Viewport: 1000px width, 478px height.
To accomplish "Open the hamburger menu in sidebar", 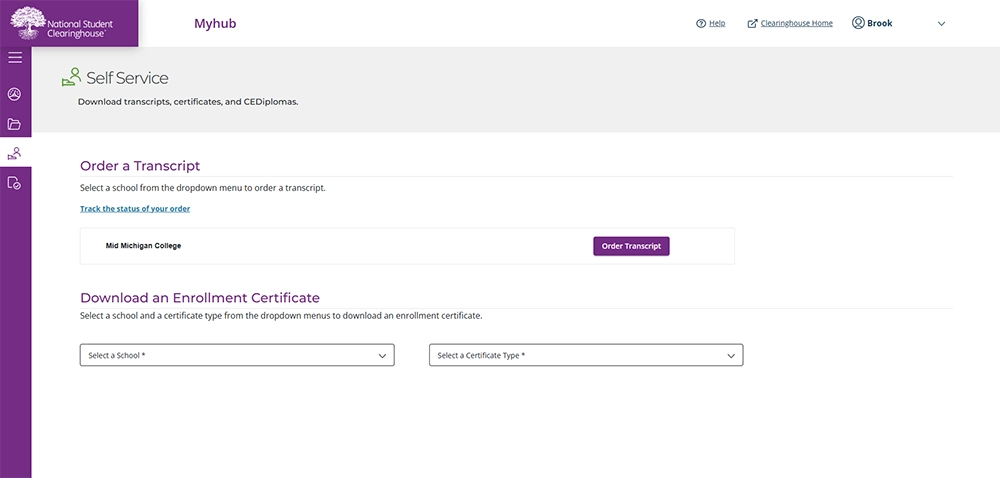I will (15, 58).
